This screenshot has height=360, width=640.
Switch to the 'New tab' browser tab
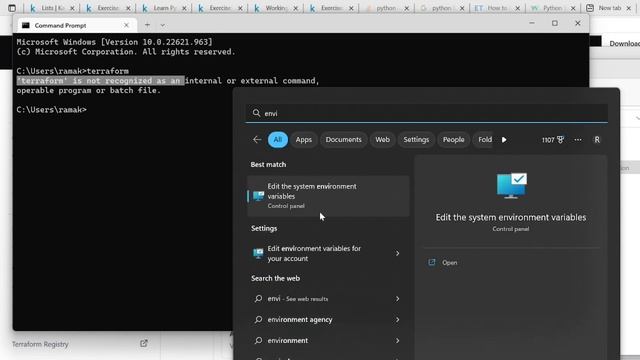click(x=609, y=8)
